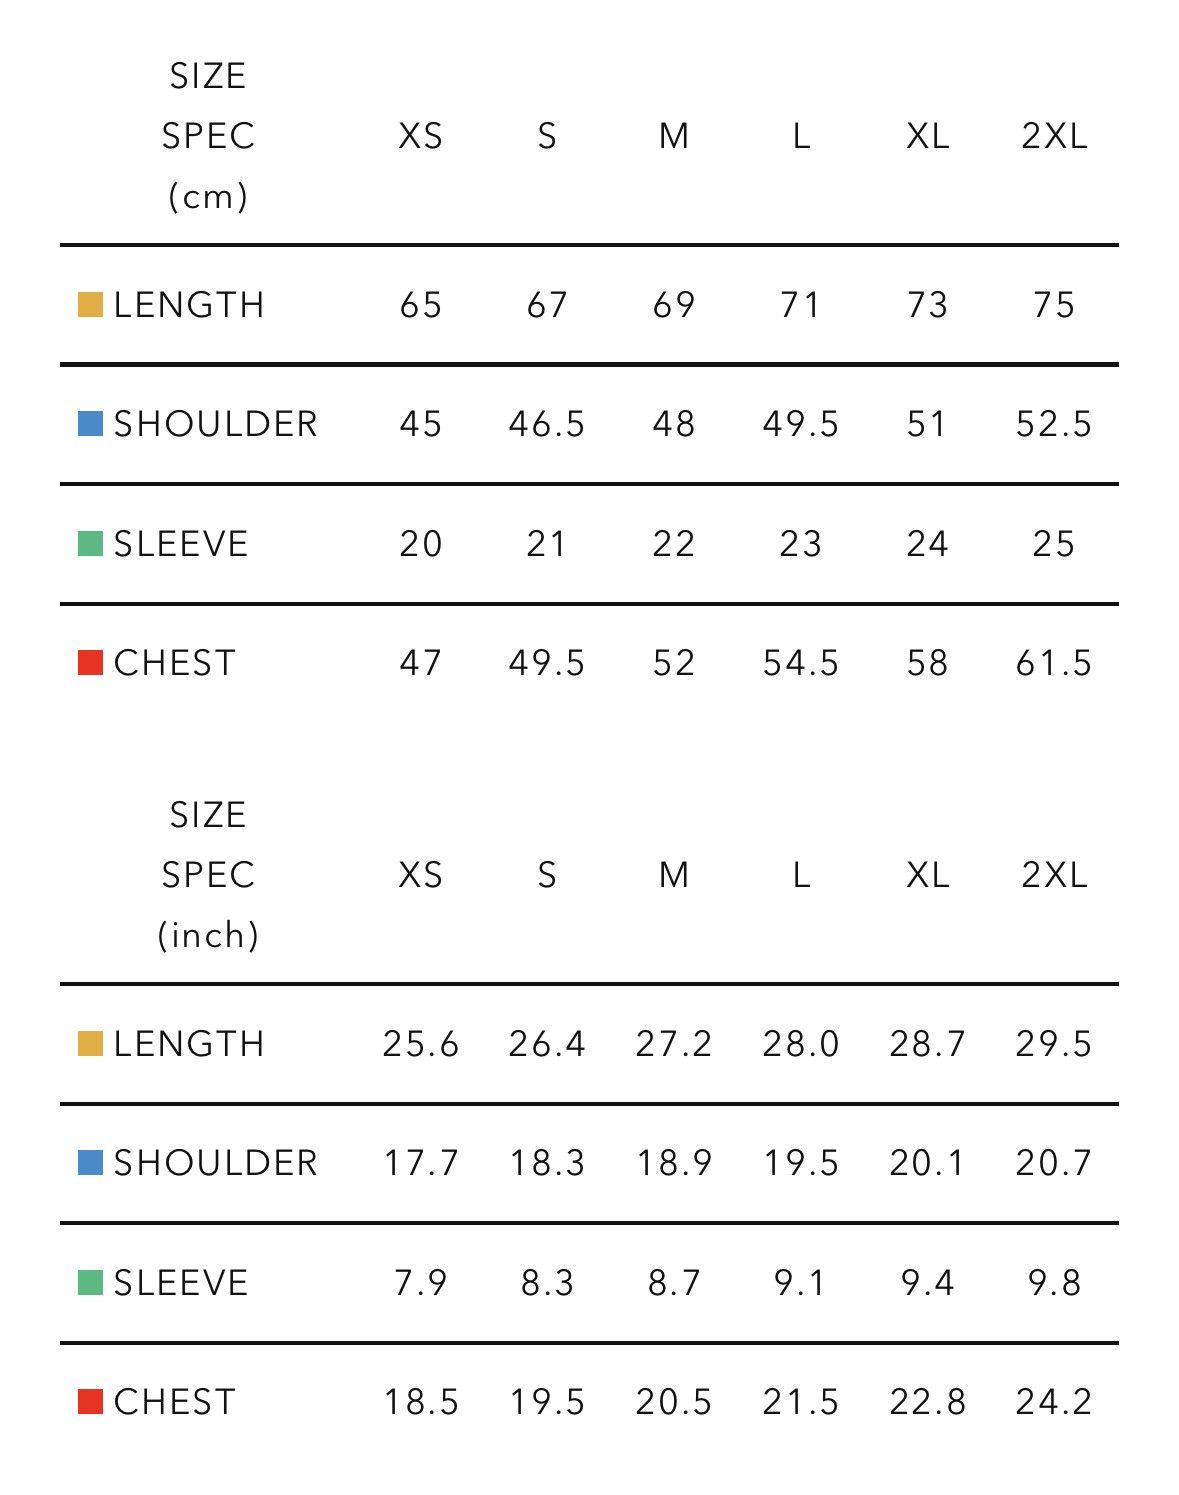This screenshot has height=1495, width=1179.
Task: Select the M column header in inch table
Action: [674, 875]
